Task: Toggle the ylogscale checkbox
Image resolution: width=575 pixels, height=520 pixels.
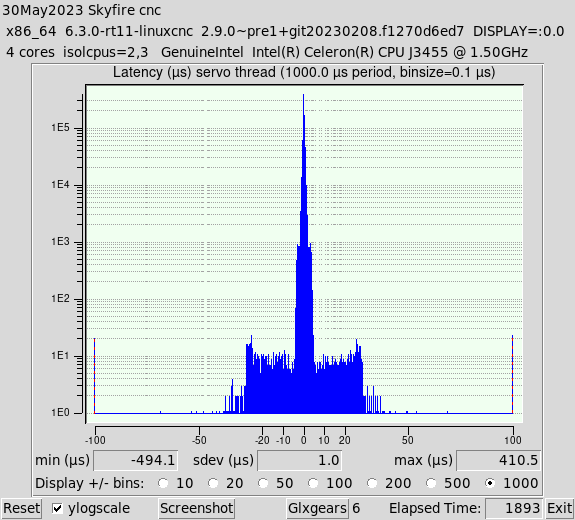Action: coord(57,508)
